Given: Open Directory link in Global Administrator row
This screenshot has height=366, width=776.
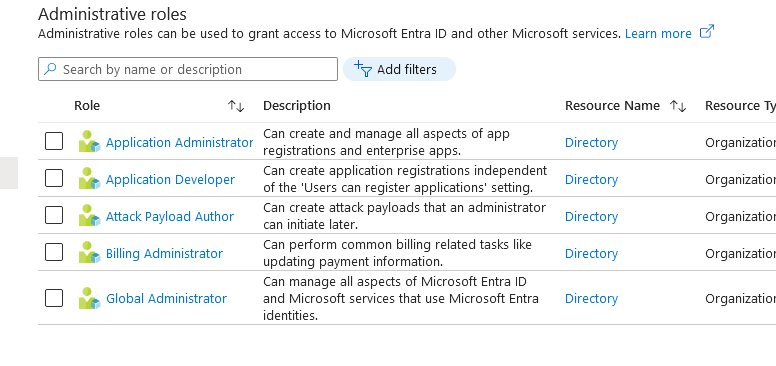Looking at the screenshot, I should pos(591,299).
